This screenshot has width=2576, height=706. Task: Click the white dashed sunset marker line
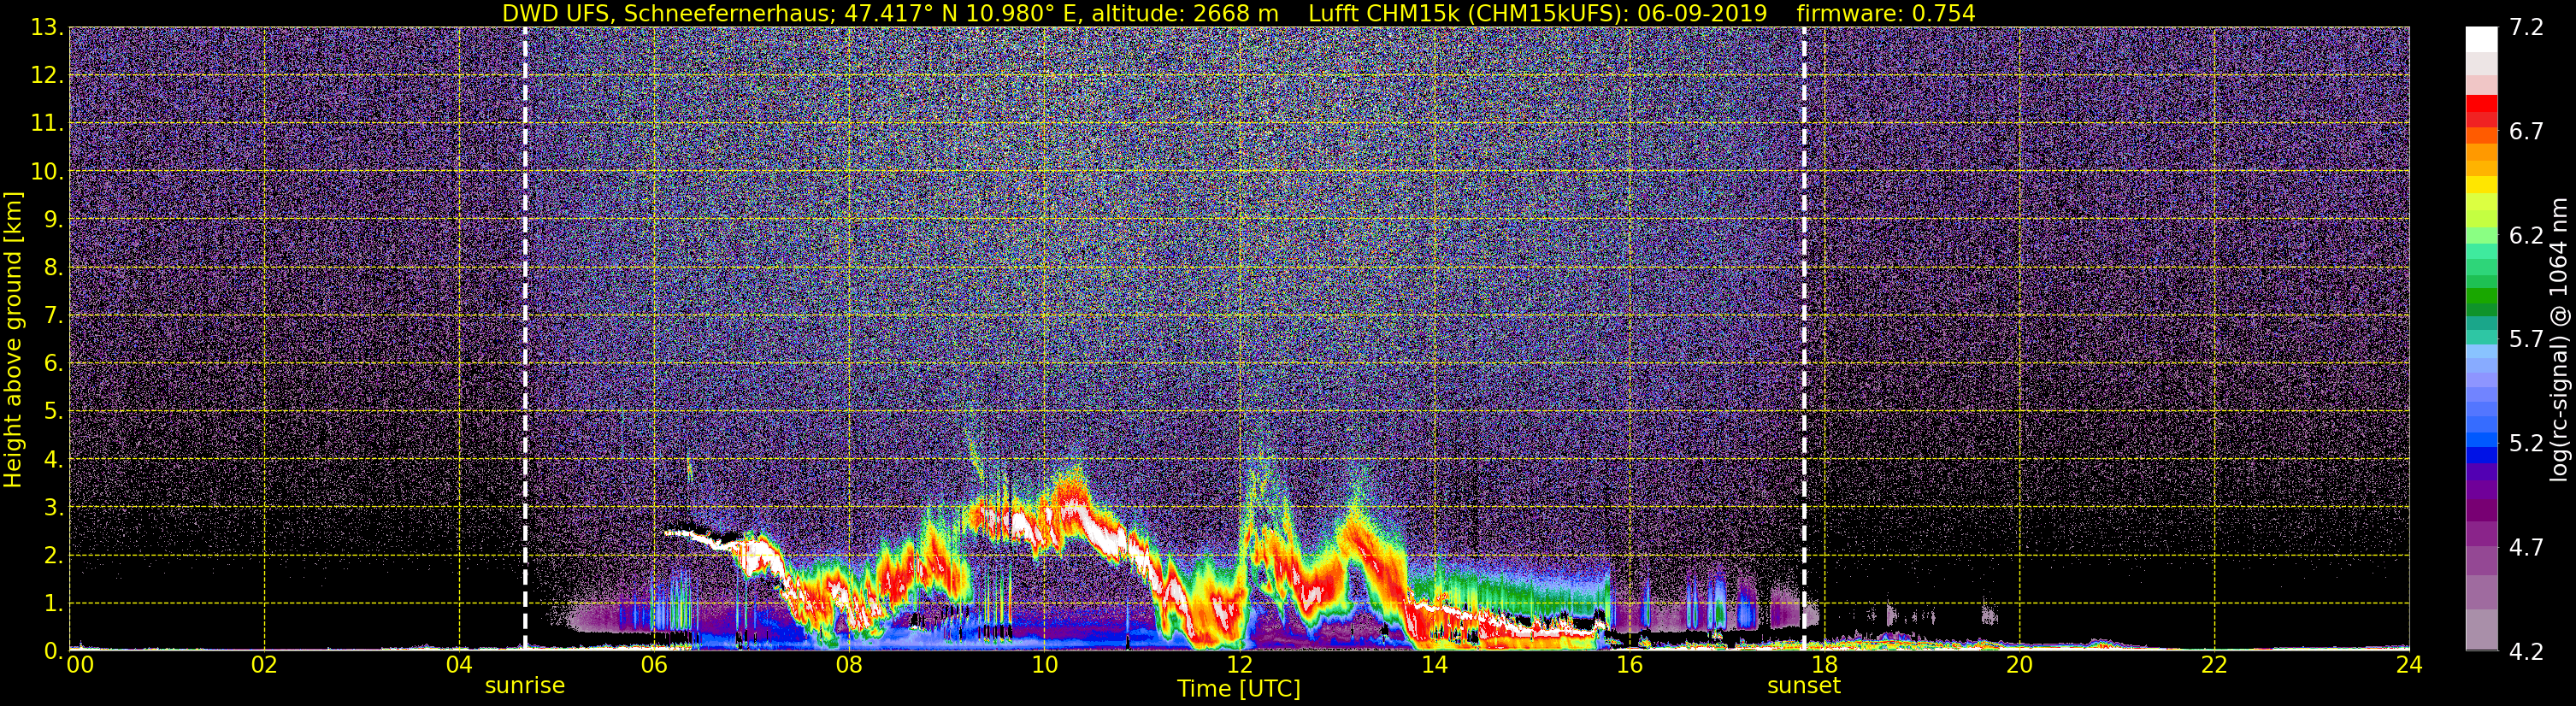[1804, 338]
